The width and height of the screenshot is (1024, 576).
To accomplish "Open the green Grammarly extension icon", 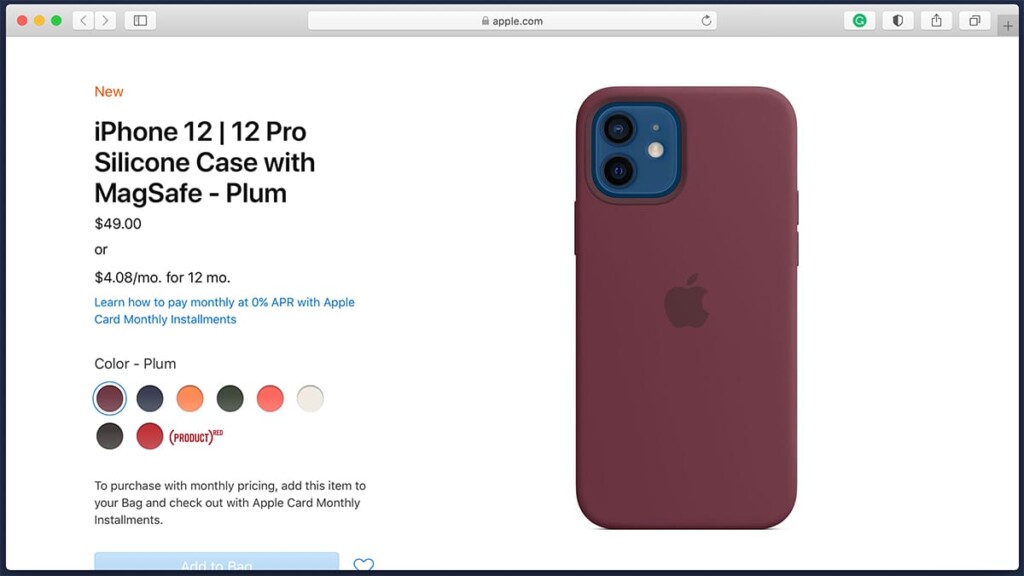I will tap(859, 21).
